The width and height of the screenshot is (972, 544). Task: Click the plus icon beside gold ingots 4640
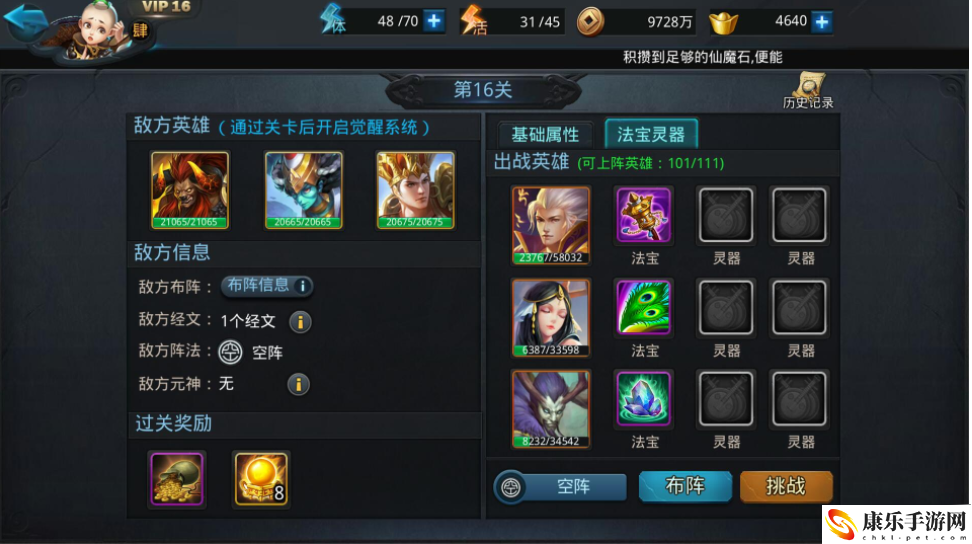pyautogui.click(x=822, y=22)
